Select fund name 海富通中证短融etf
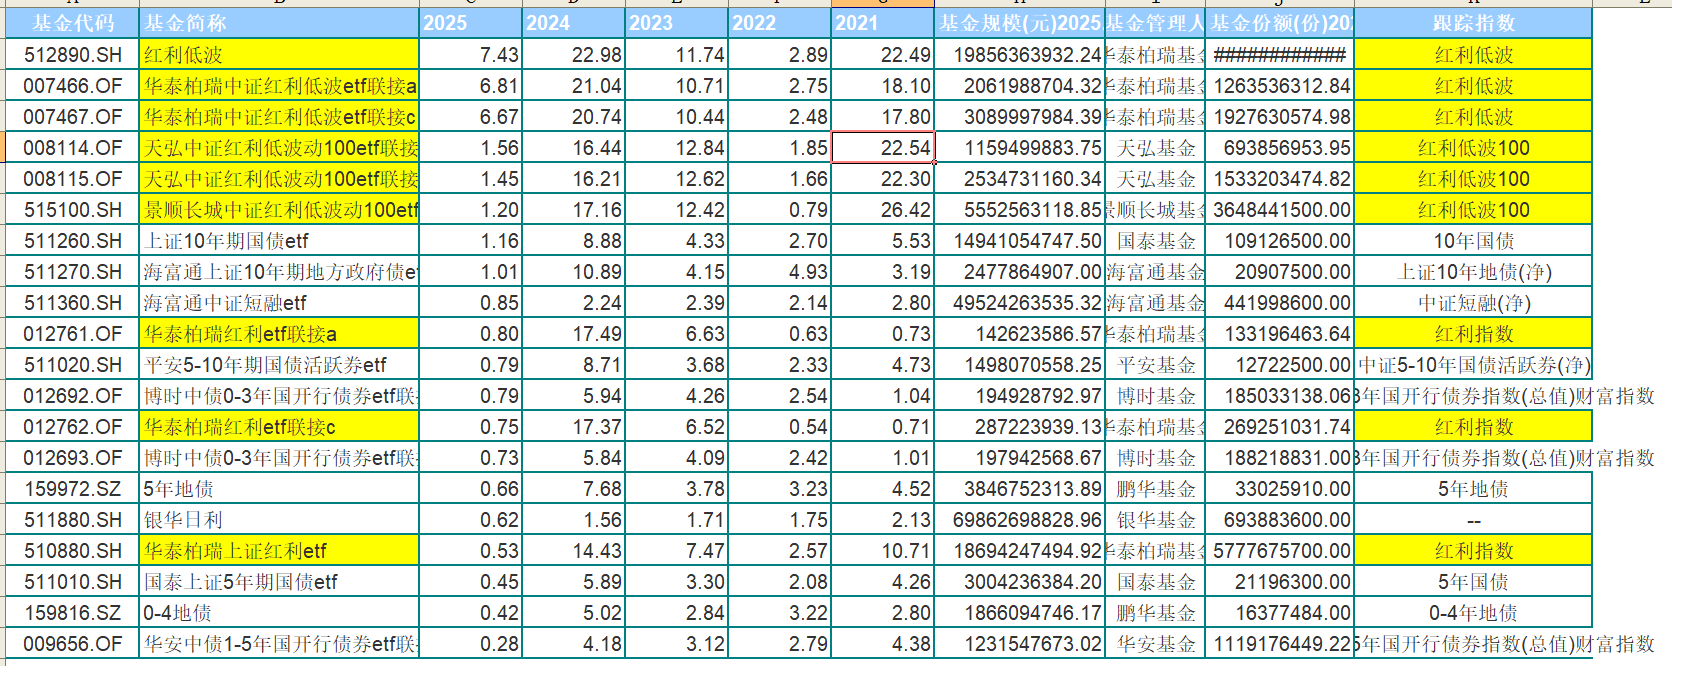The width and height of the screenshot is (1687, 680). click(x=279, y=303)
